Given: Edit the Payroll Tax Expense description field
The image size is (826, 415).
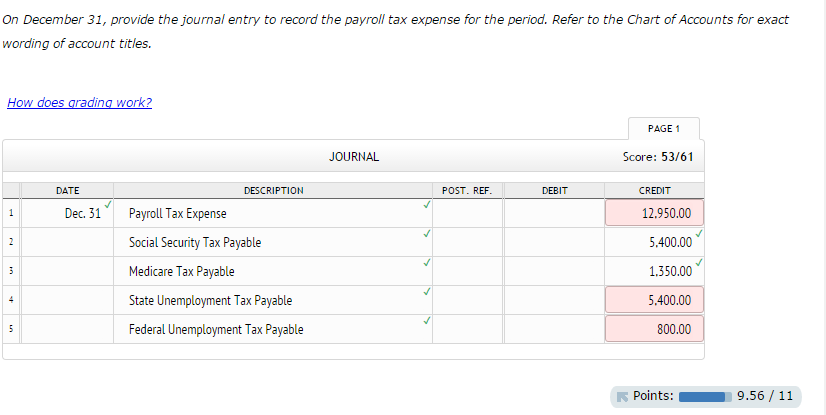Looking at the screenshot, I should [x=270, y=213].
